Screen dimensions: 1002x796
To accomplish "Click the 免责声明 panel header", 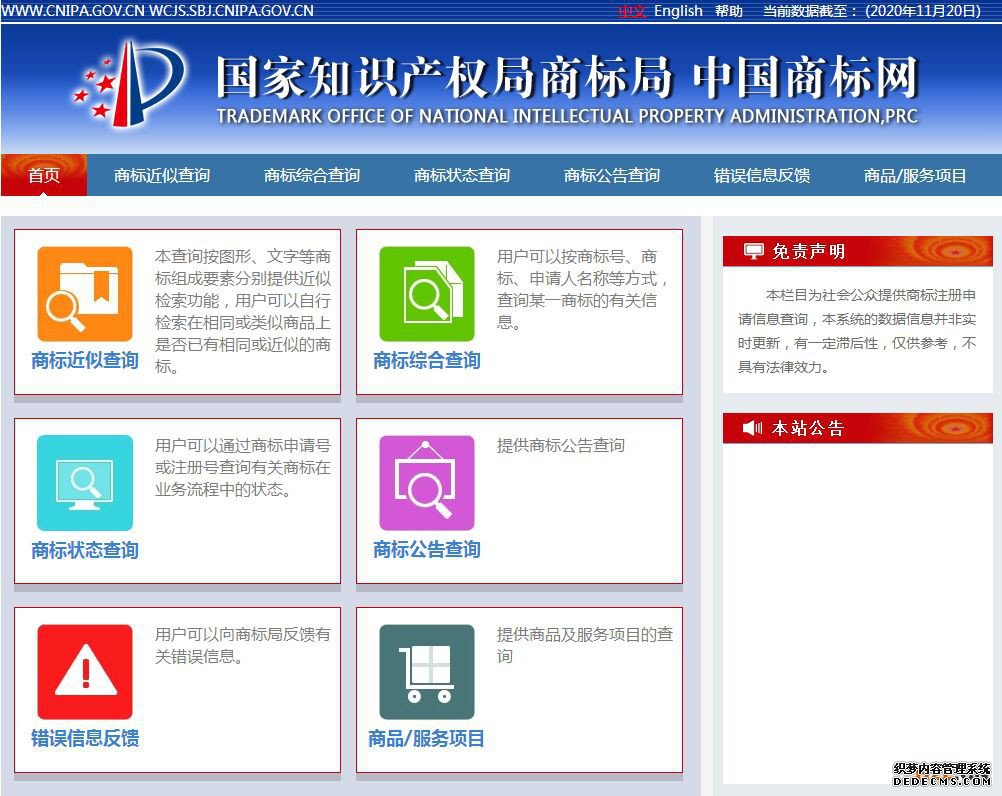I will tap(858, 251).
